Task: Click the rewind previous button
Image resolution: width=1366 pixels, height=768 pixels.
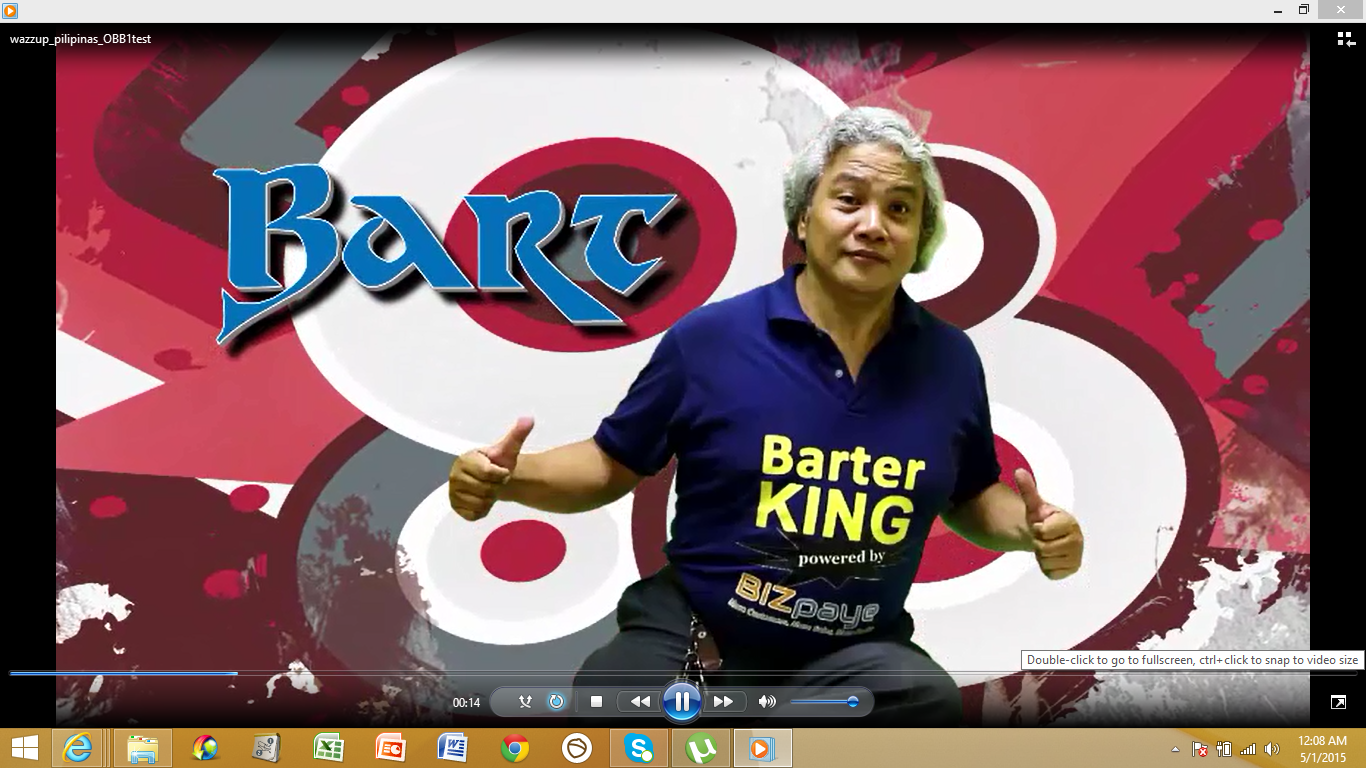Action: (x=639, y=702)
